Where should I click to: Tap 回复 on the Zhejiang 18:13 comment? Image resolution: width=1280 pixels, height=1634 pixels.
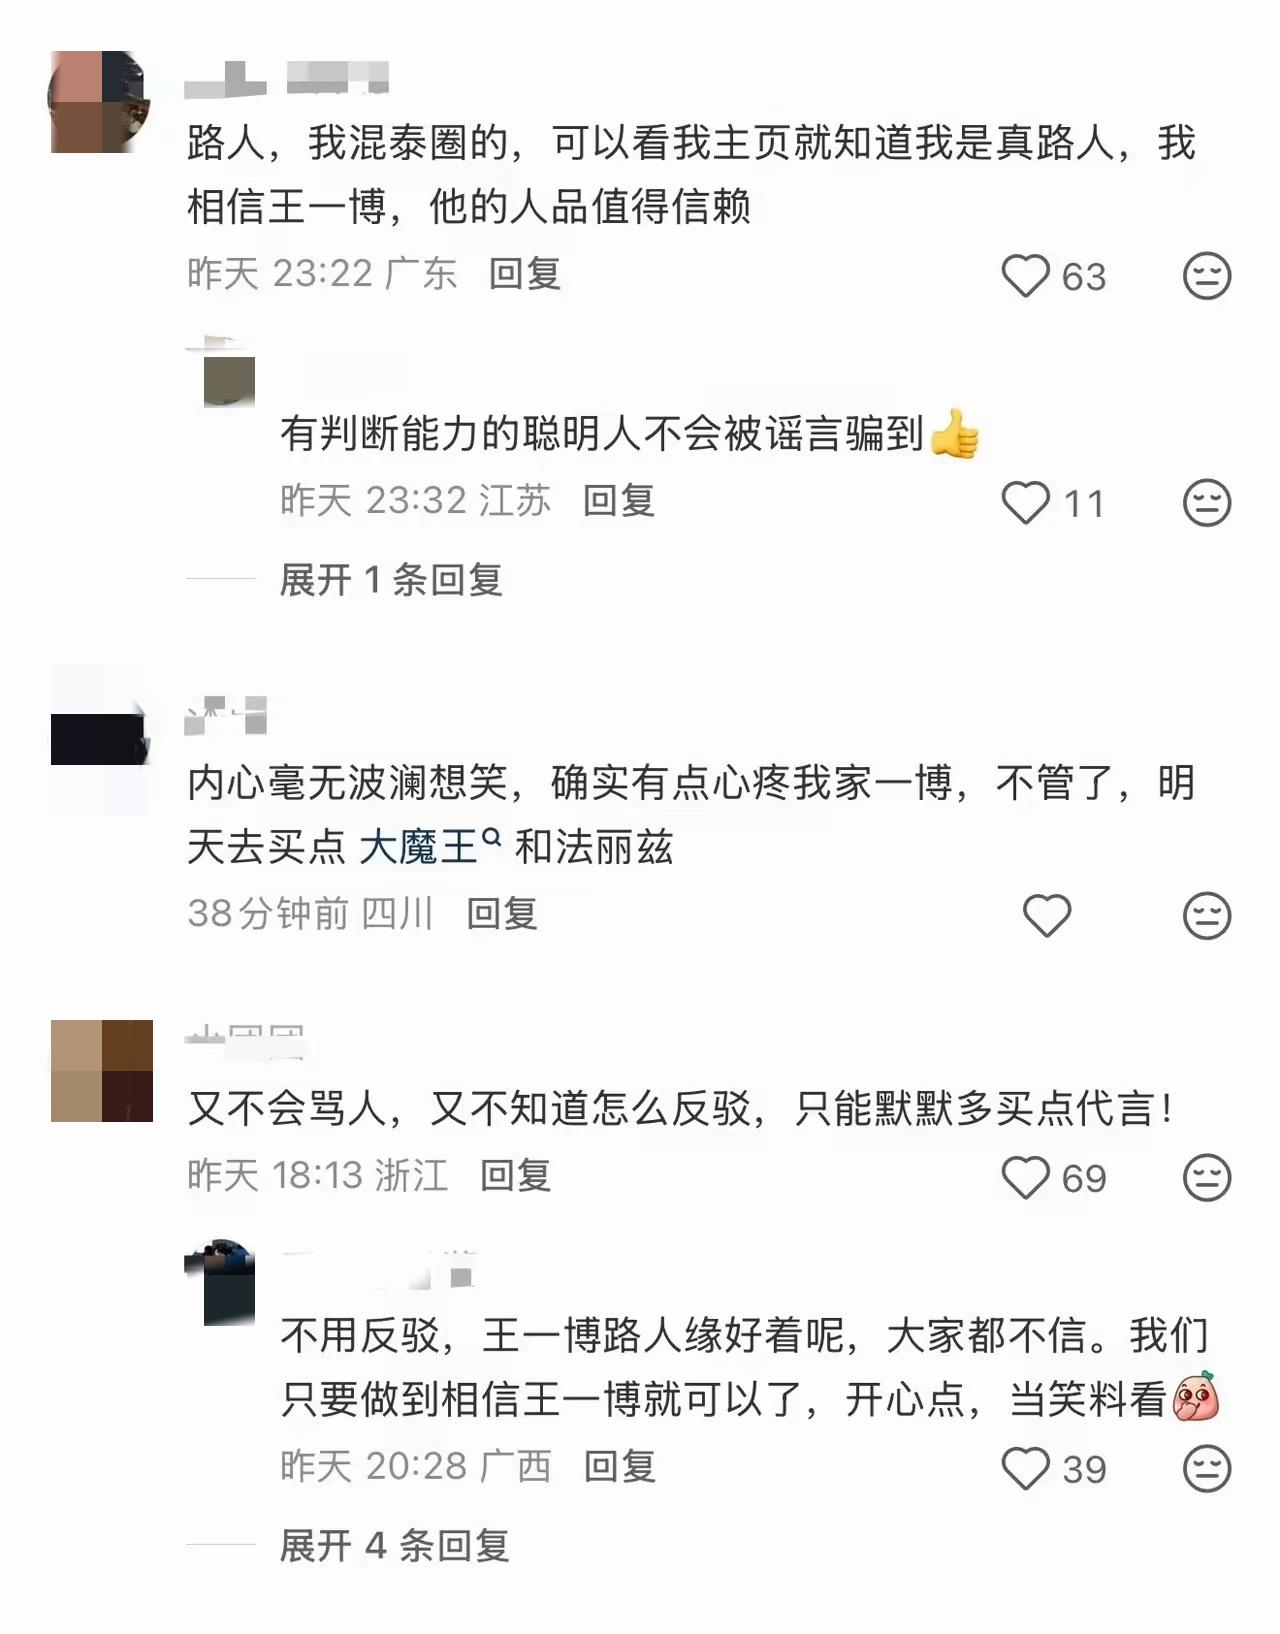[x=516, y=1175]
